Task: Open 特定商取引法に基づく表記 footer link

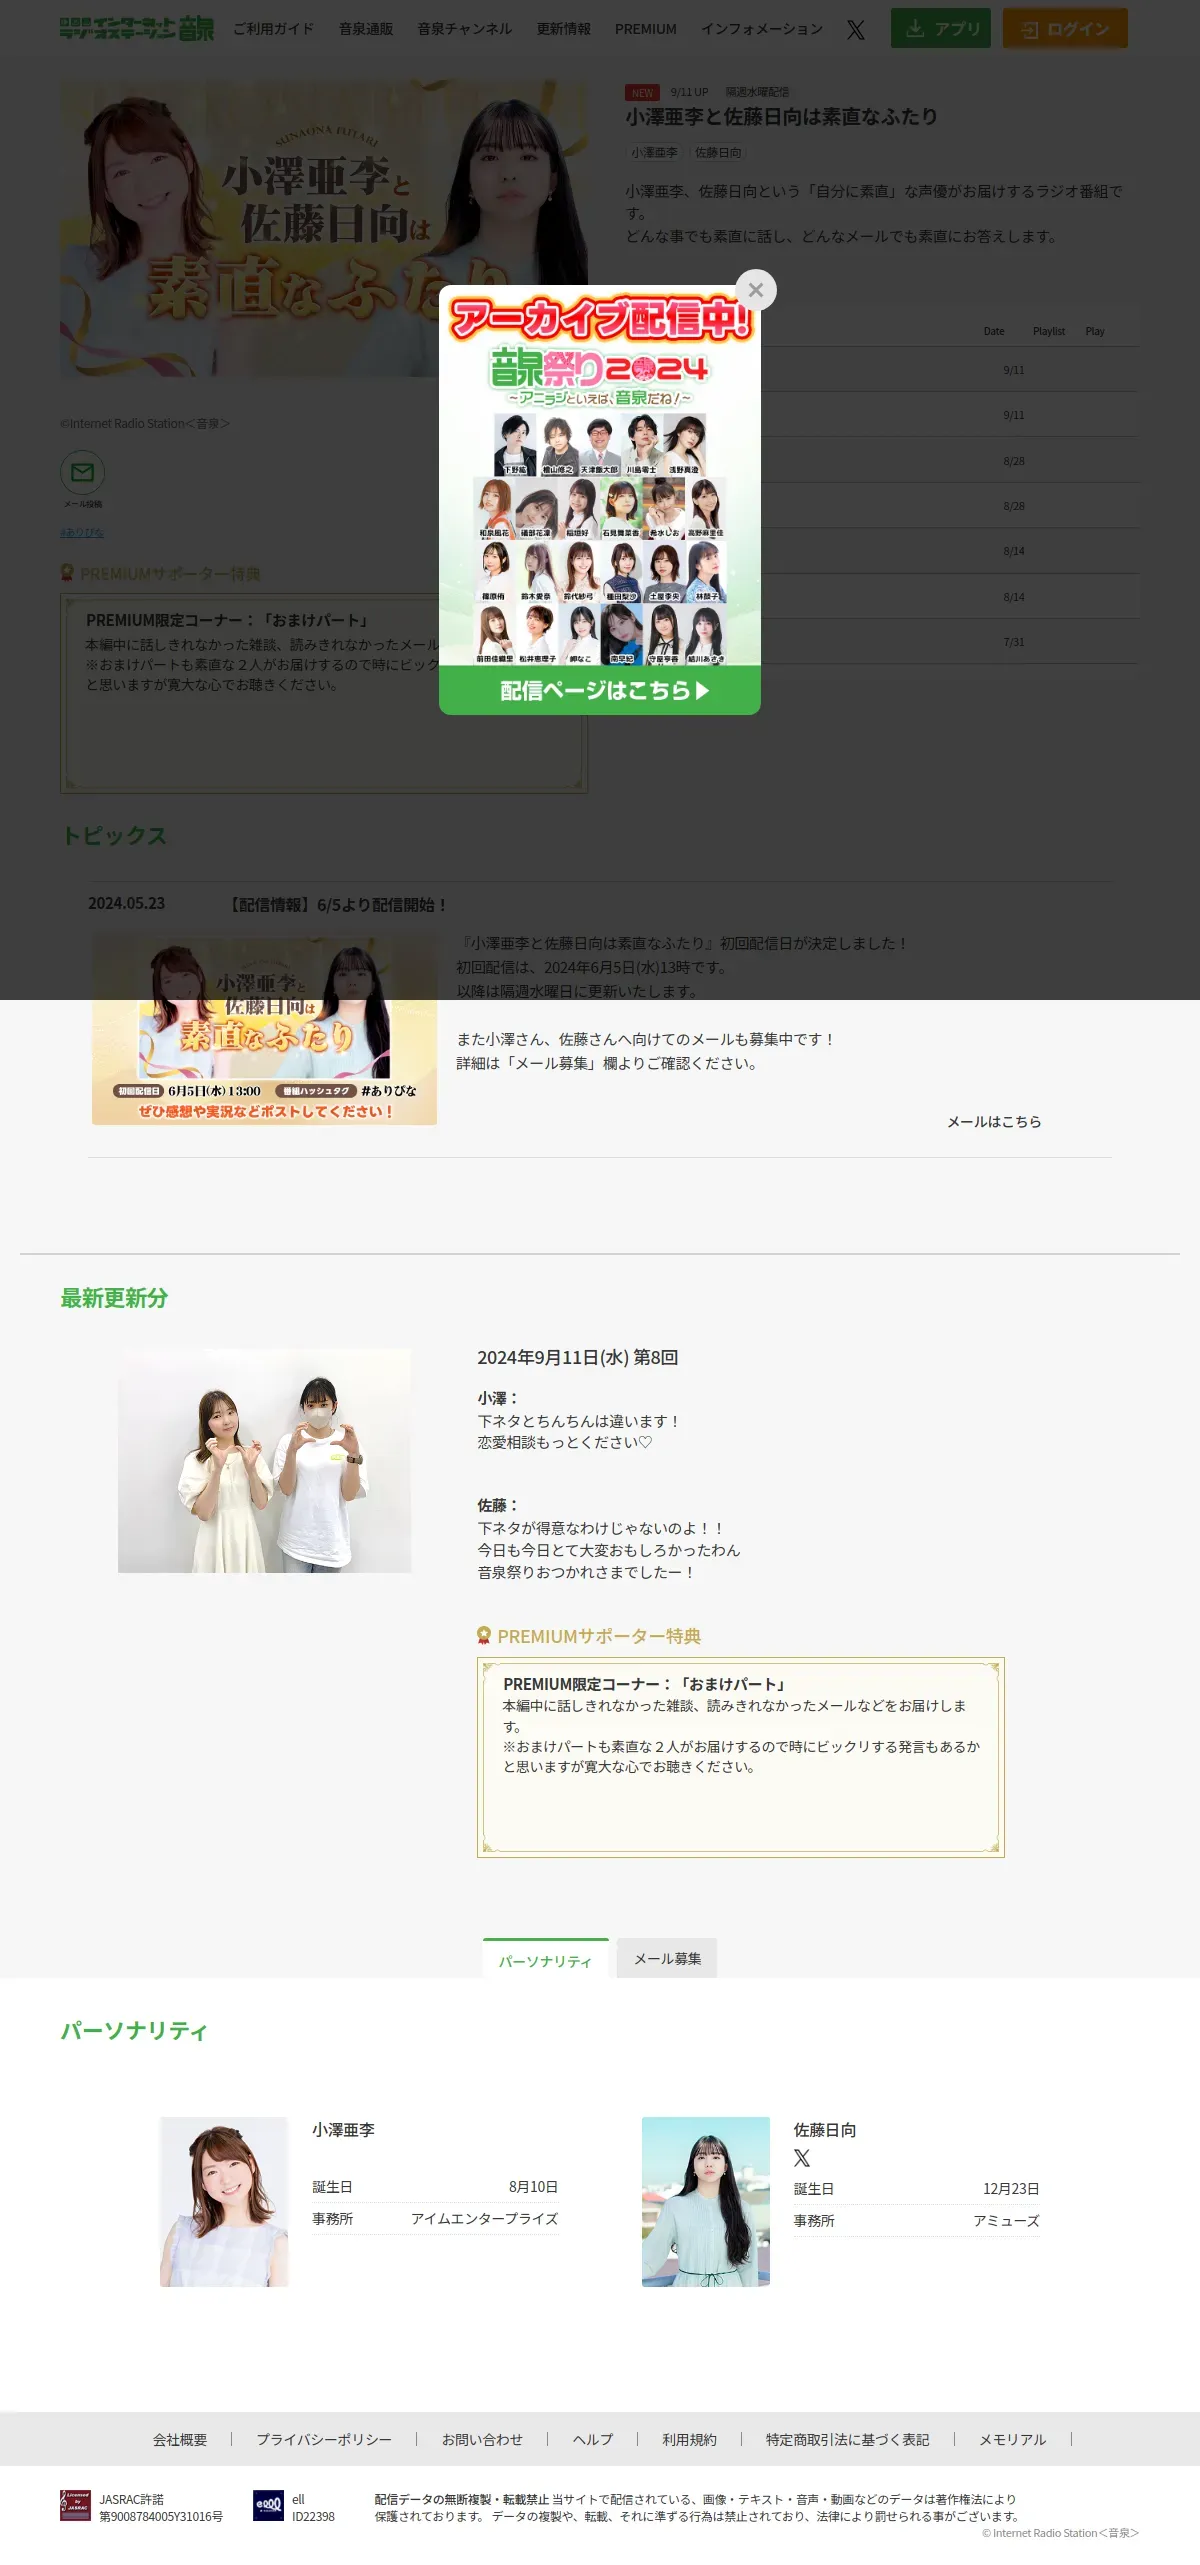Action: [848, 2440]
